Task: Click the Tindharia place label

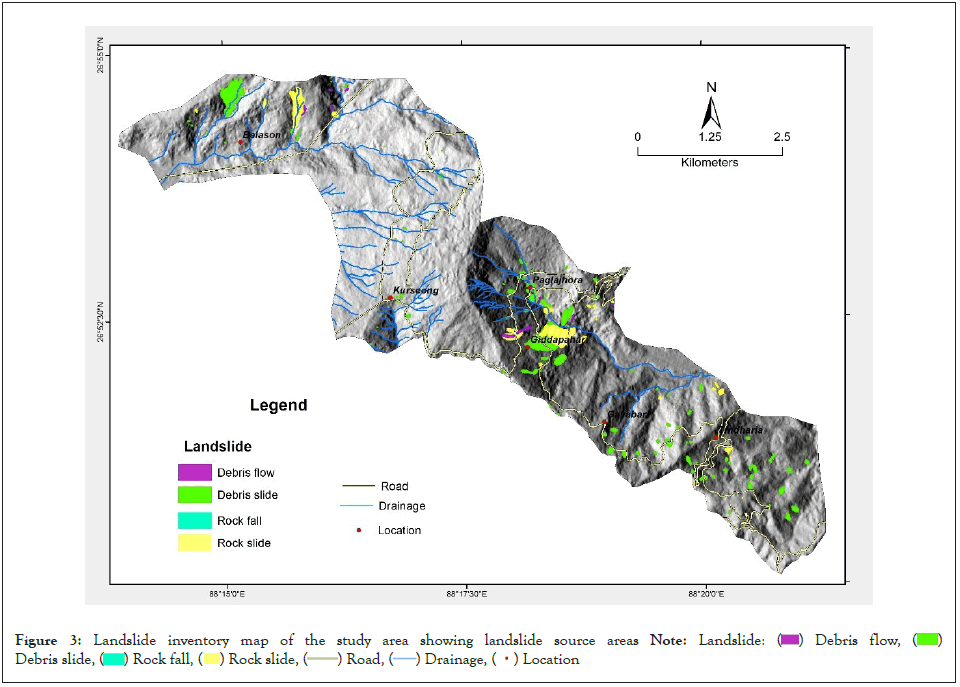Action: 743,430
